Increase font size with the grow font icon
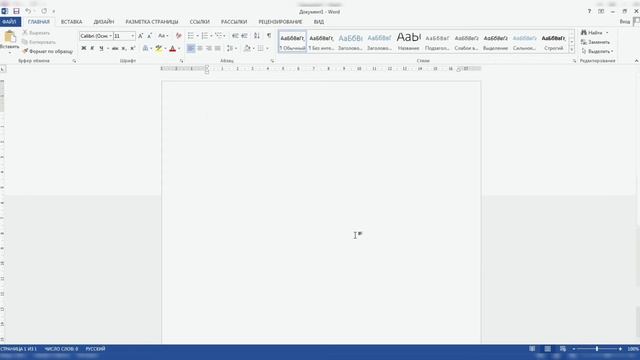640x360 pixels. pos(140,36)
